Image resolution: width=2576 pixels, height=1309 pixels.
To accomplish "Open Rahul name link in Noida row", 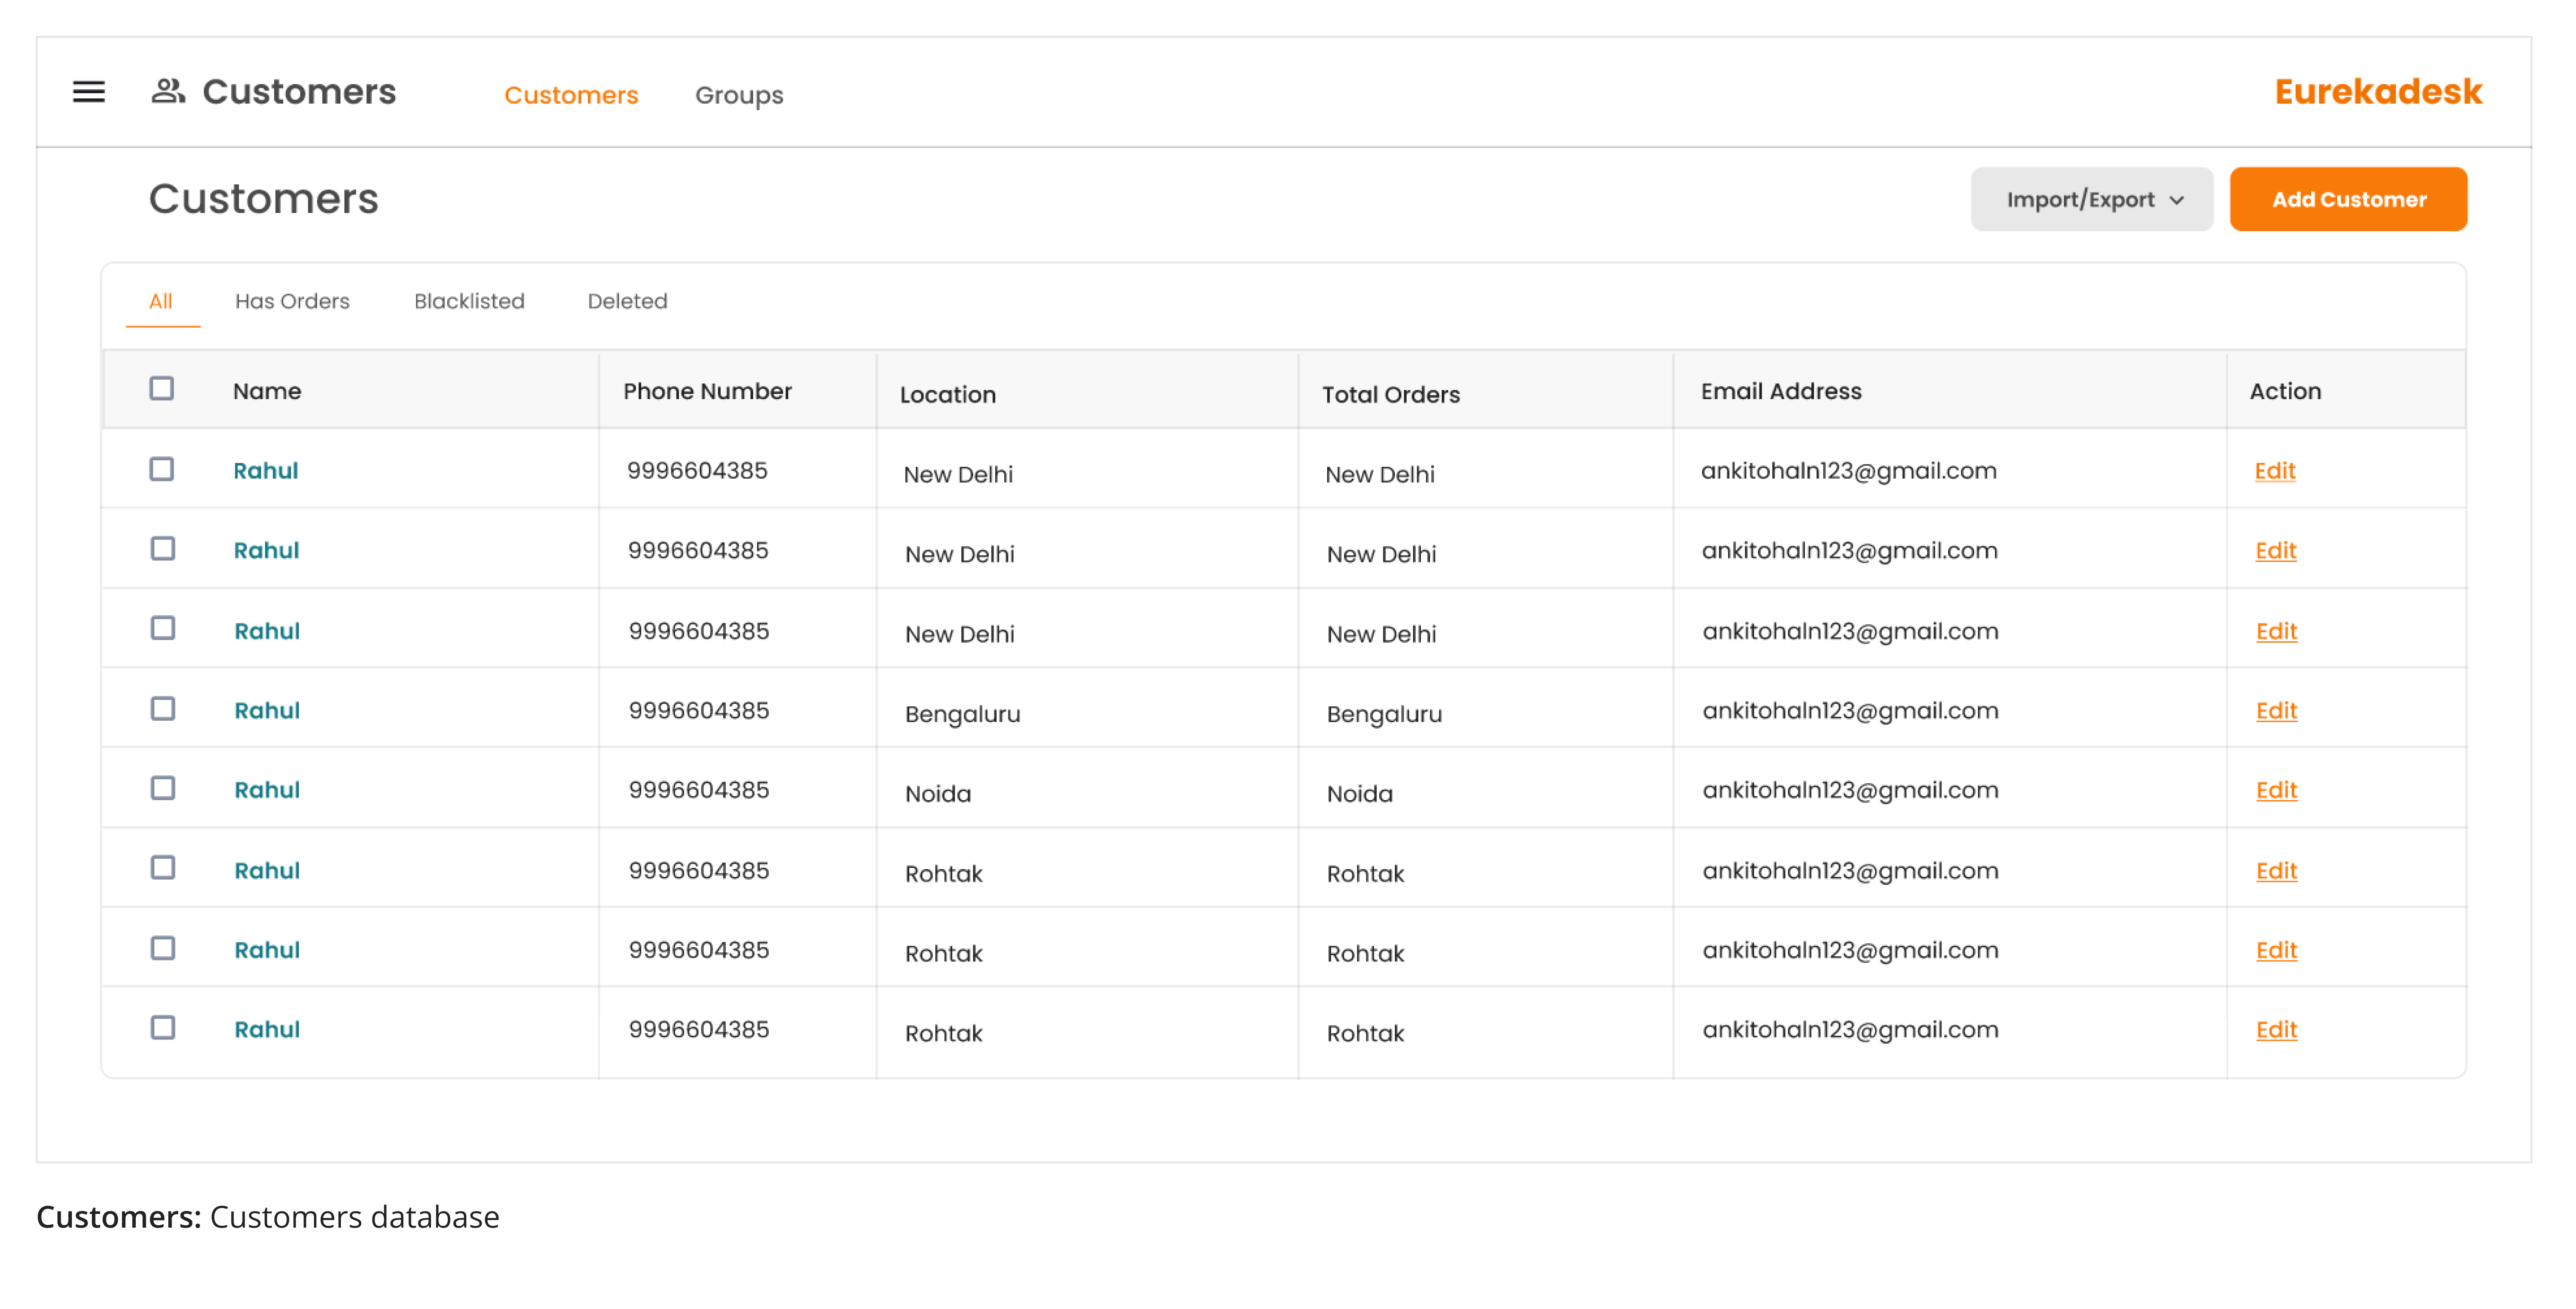I will point(267,790).
